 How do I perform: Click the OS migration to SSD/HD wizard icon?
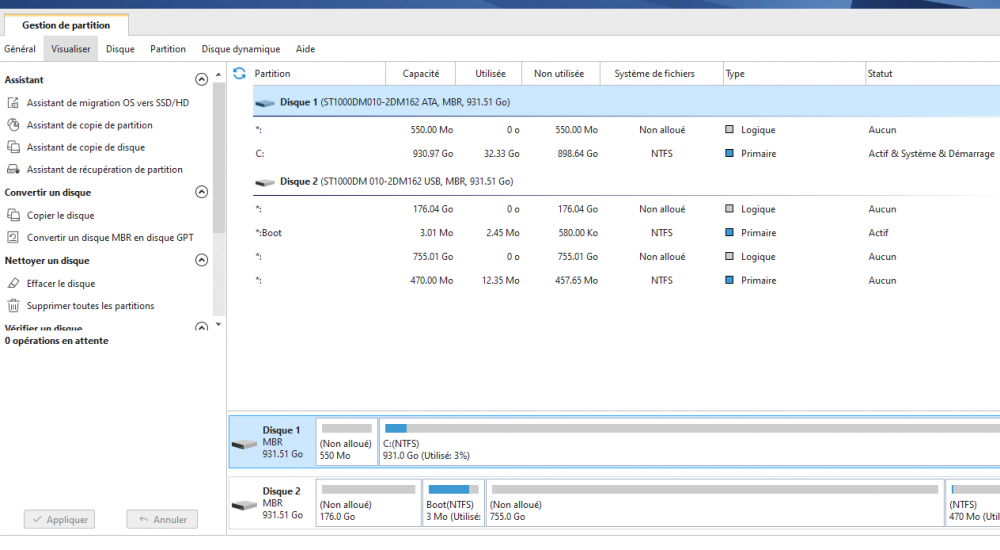[x=14, y=103]
